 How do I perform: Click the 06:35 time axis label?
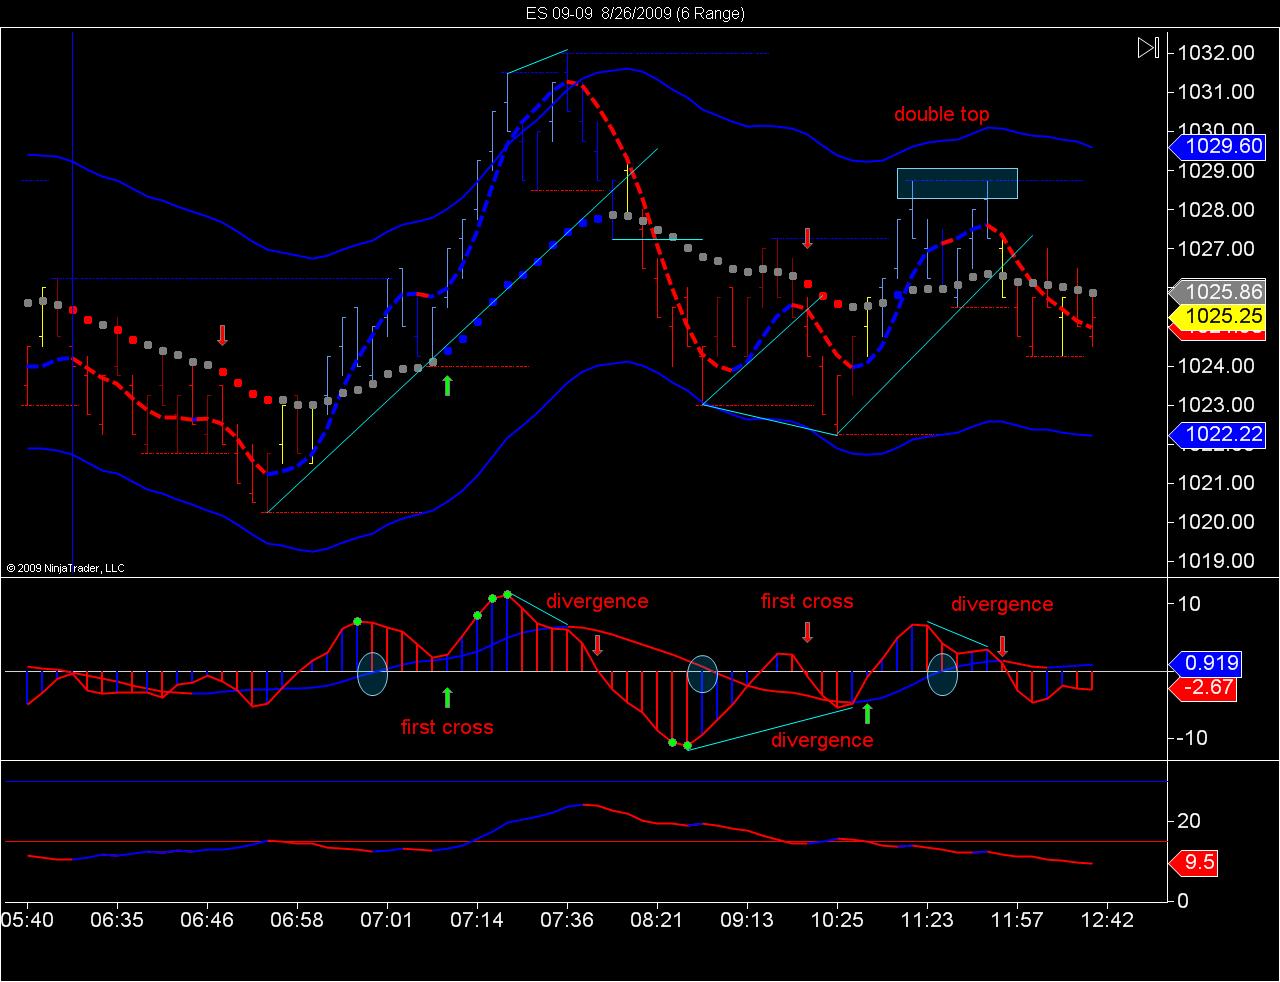tap(117, 919)
